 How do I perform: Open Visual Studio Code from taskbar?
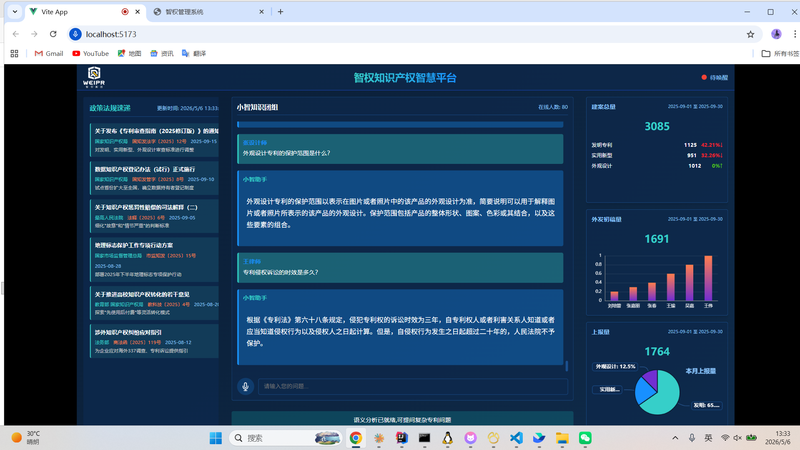pos(516,438)
